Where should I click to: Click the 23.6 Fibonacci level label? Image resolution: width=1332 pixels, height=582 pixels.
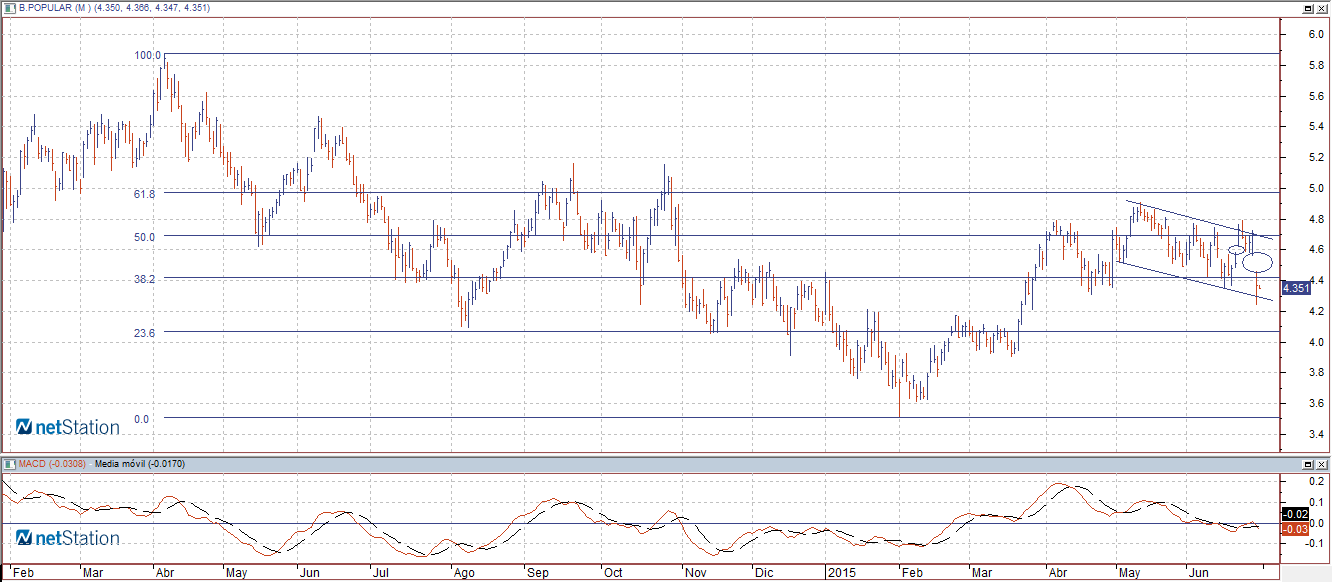[143, 334]
